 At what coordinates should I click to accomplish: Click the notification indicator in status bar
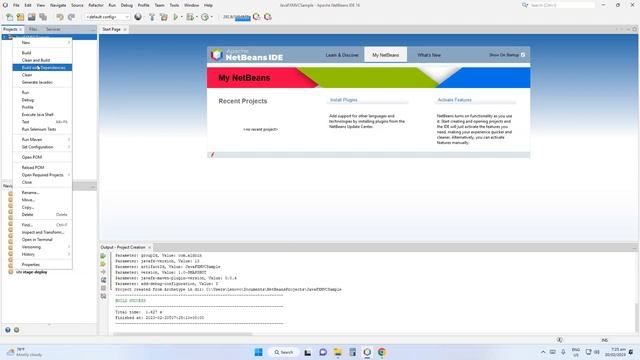coord(560,340)
